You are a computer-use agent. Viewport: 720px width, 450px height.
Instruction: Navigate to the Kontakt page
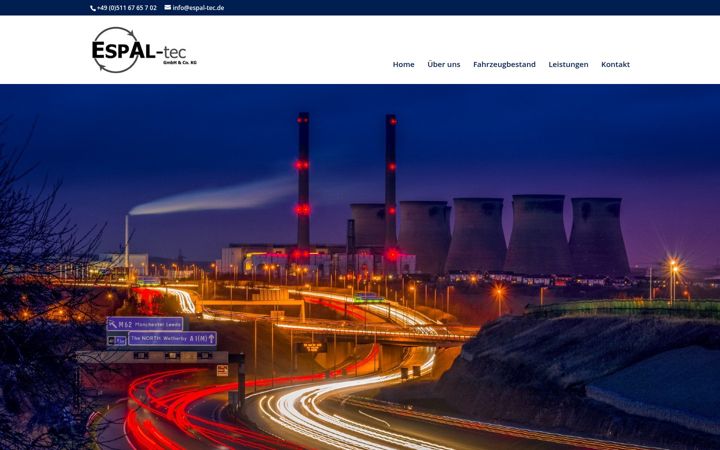point(615,64)
